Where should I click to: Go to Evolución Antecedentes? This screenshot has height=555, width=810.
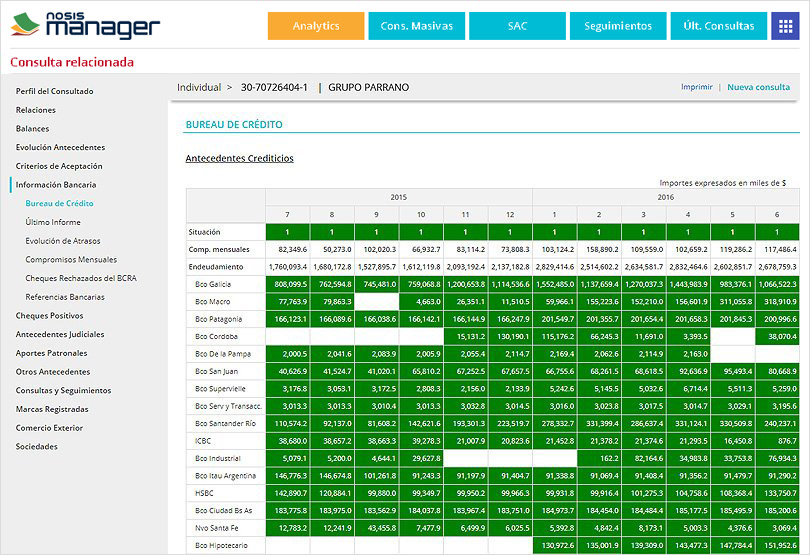point(60,147)
